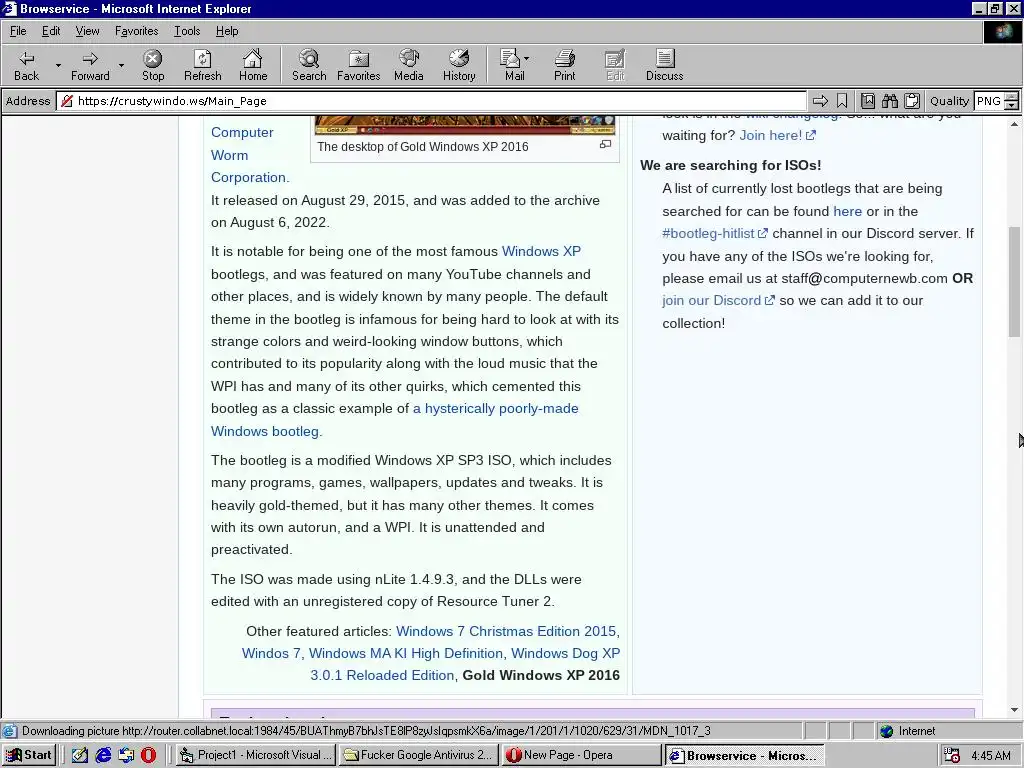
Task: Launch Opera from quick launch bar
Action: pyautogui.click(x=149, y=755)
